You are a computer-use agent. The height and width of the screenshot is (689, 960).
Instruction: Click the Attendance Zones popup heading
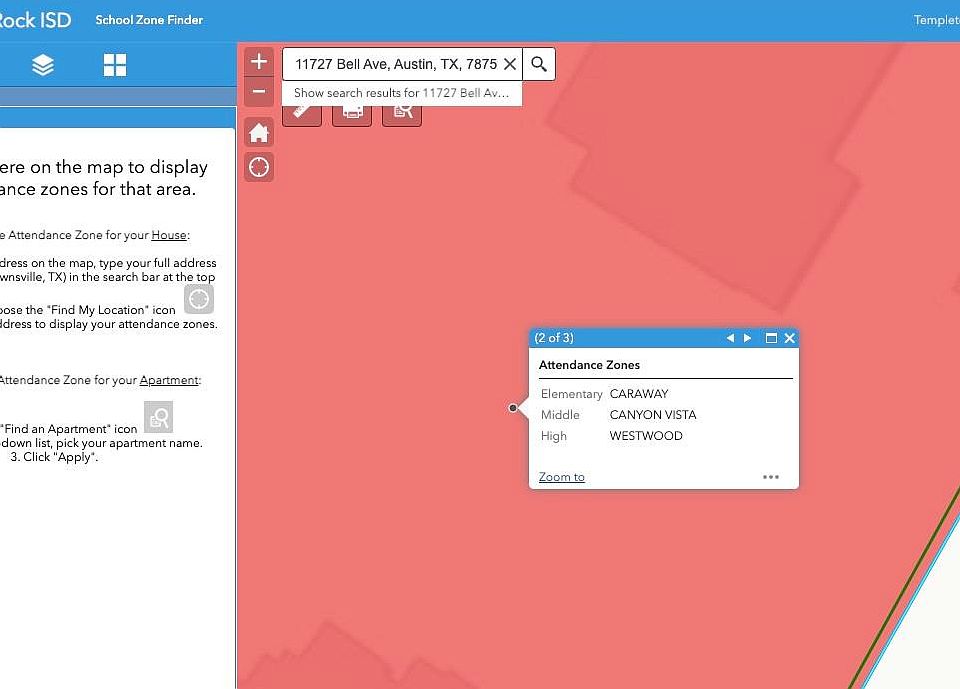coord(589,364)
